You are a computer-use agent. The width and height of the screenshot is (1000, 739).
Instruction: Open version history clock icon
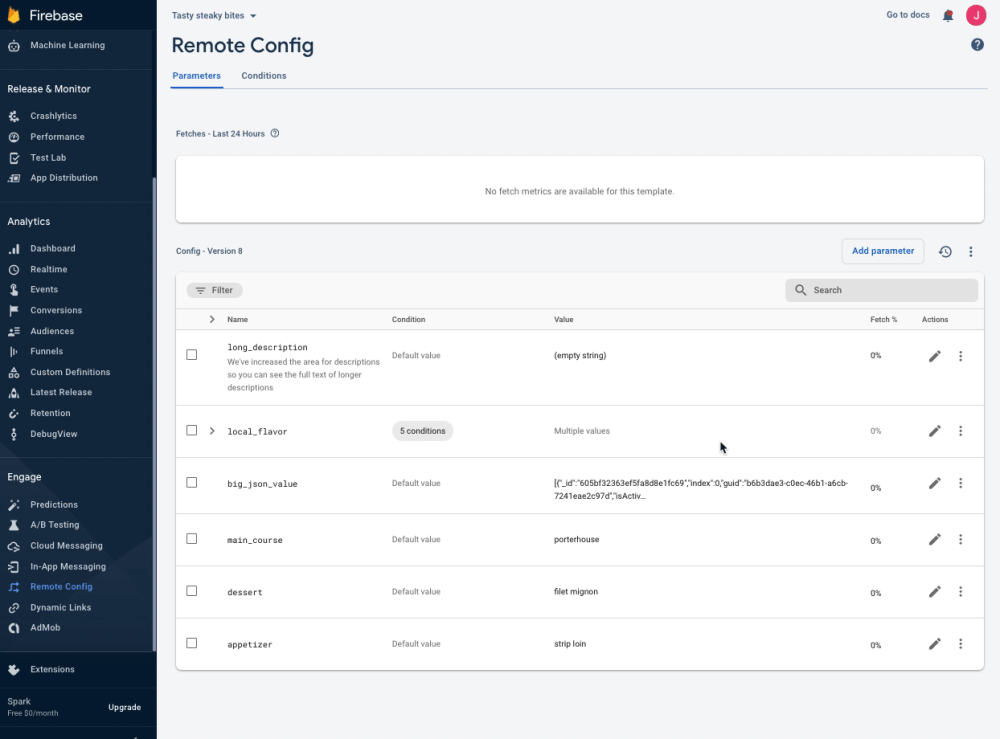tap(945, 252)
